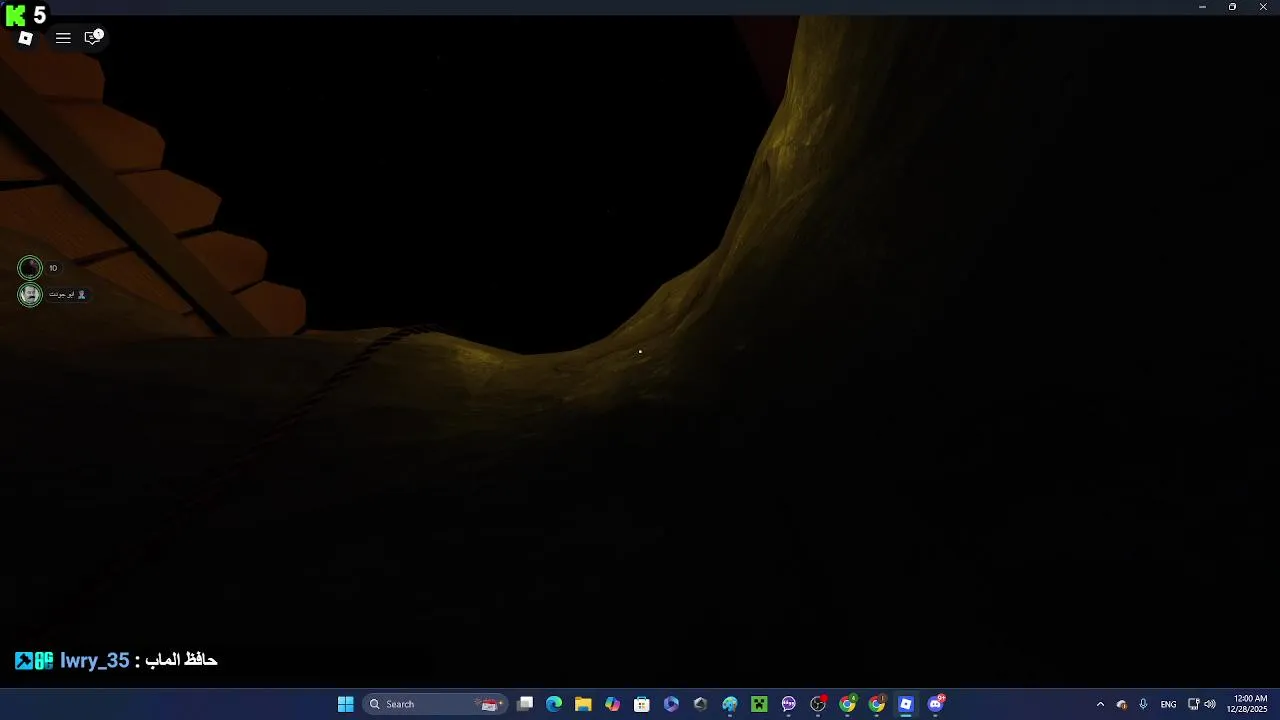Select the mustached player avatar in list

30,294
